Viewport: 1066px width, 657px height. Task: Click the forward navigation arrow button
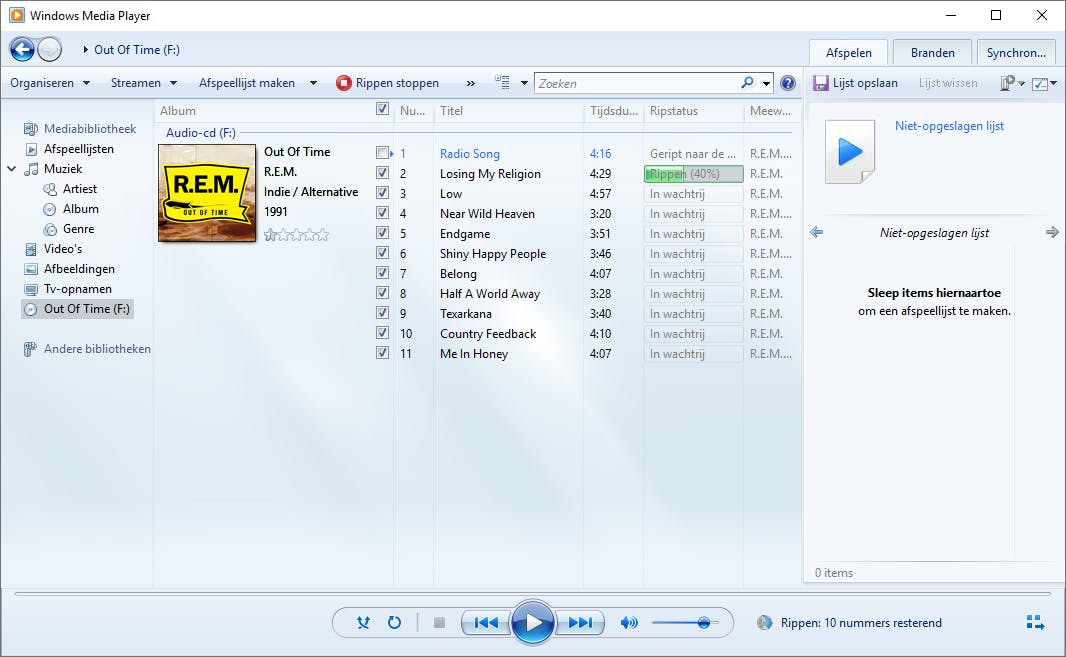[x=50, y=49]
